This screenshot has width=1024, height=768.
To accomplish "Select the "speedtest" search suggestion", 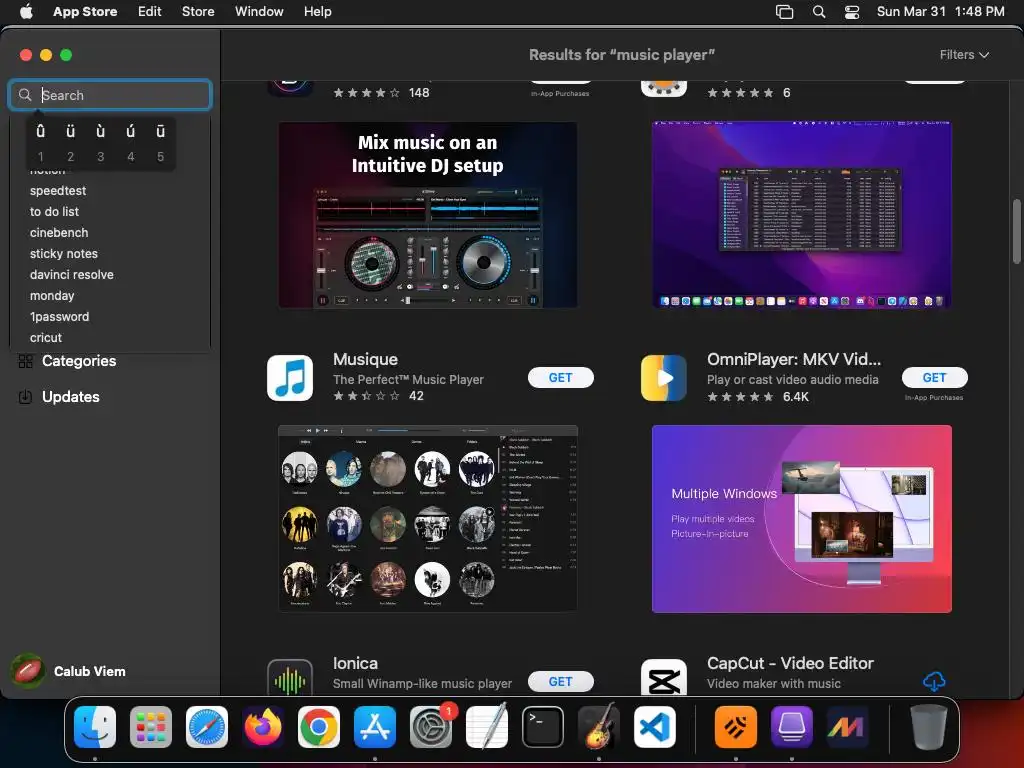I will point(57,191).
